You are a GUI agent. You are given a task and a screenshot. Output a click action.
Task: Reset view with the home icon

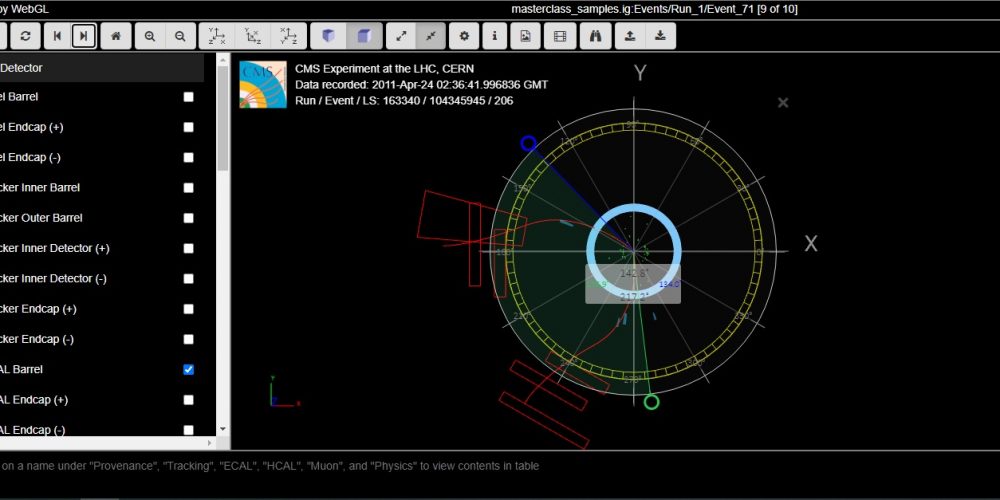(x=116, y=37)
